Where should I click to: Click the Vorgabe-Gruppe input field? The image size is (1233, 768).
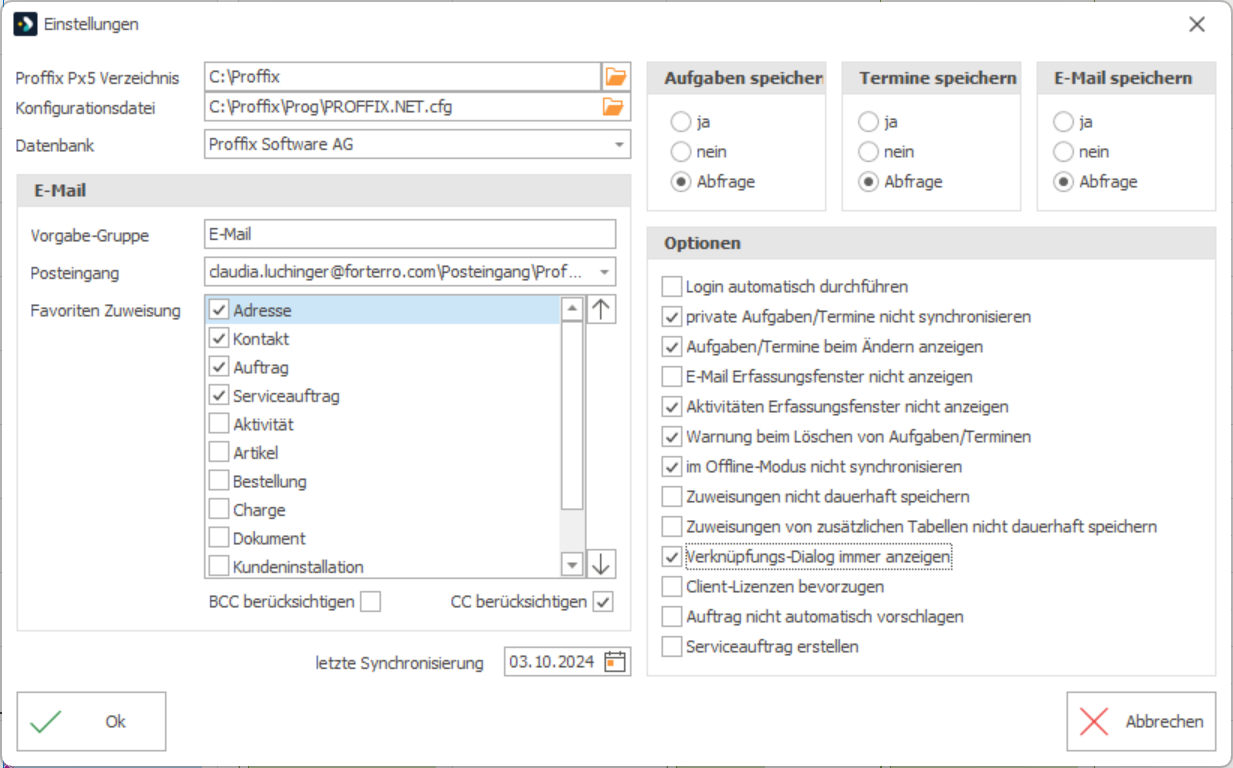[410, 235]
